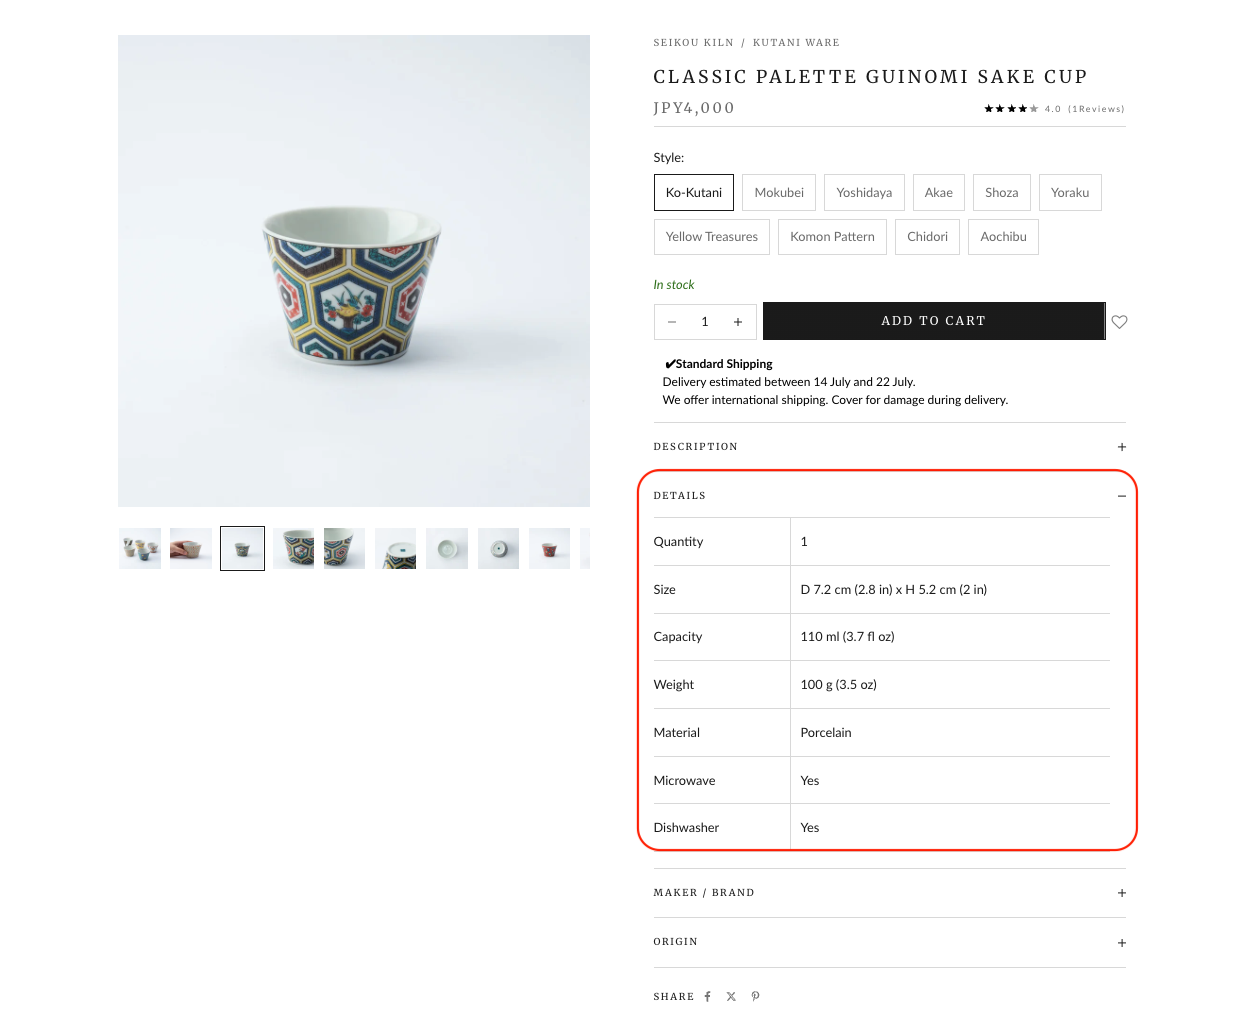
Task: Share on Pinterest icon
Action: pos(756,997)
